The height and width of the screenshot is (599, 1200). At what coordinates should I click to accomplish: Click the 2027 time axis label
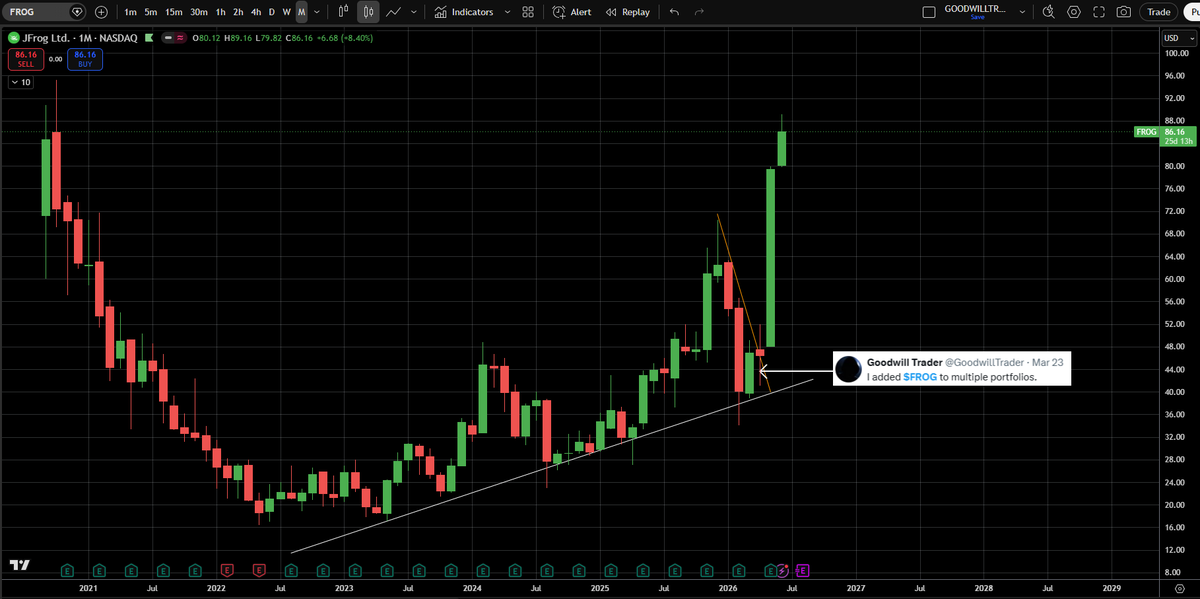coord(856,589)
